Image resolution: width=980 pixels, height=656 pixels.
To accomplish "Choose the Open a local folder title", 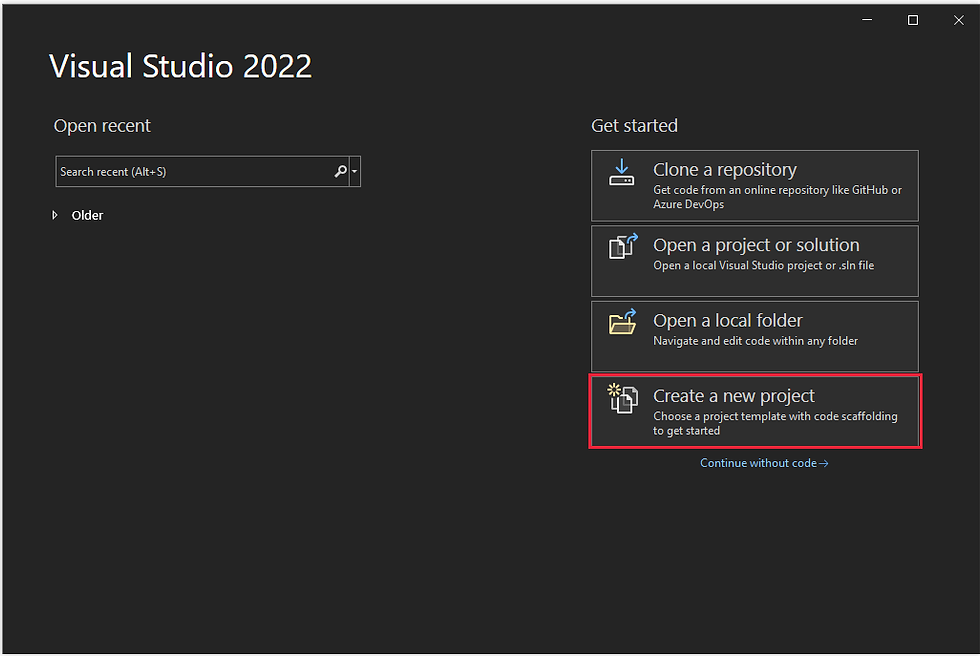I will [728, 321].
